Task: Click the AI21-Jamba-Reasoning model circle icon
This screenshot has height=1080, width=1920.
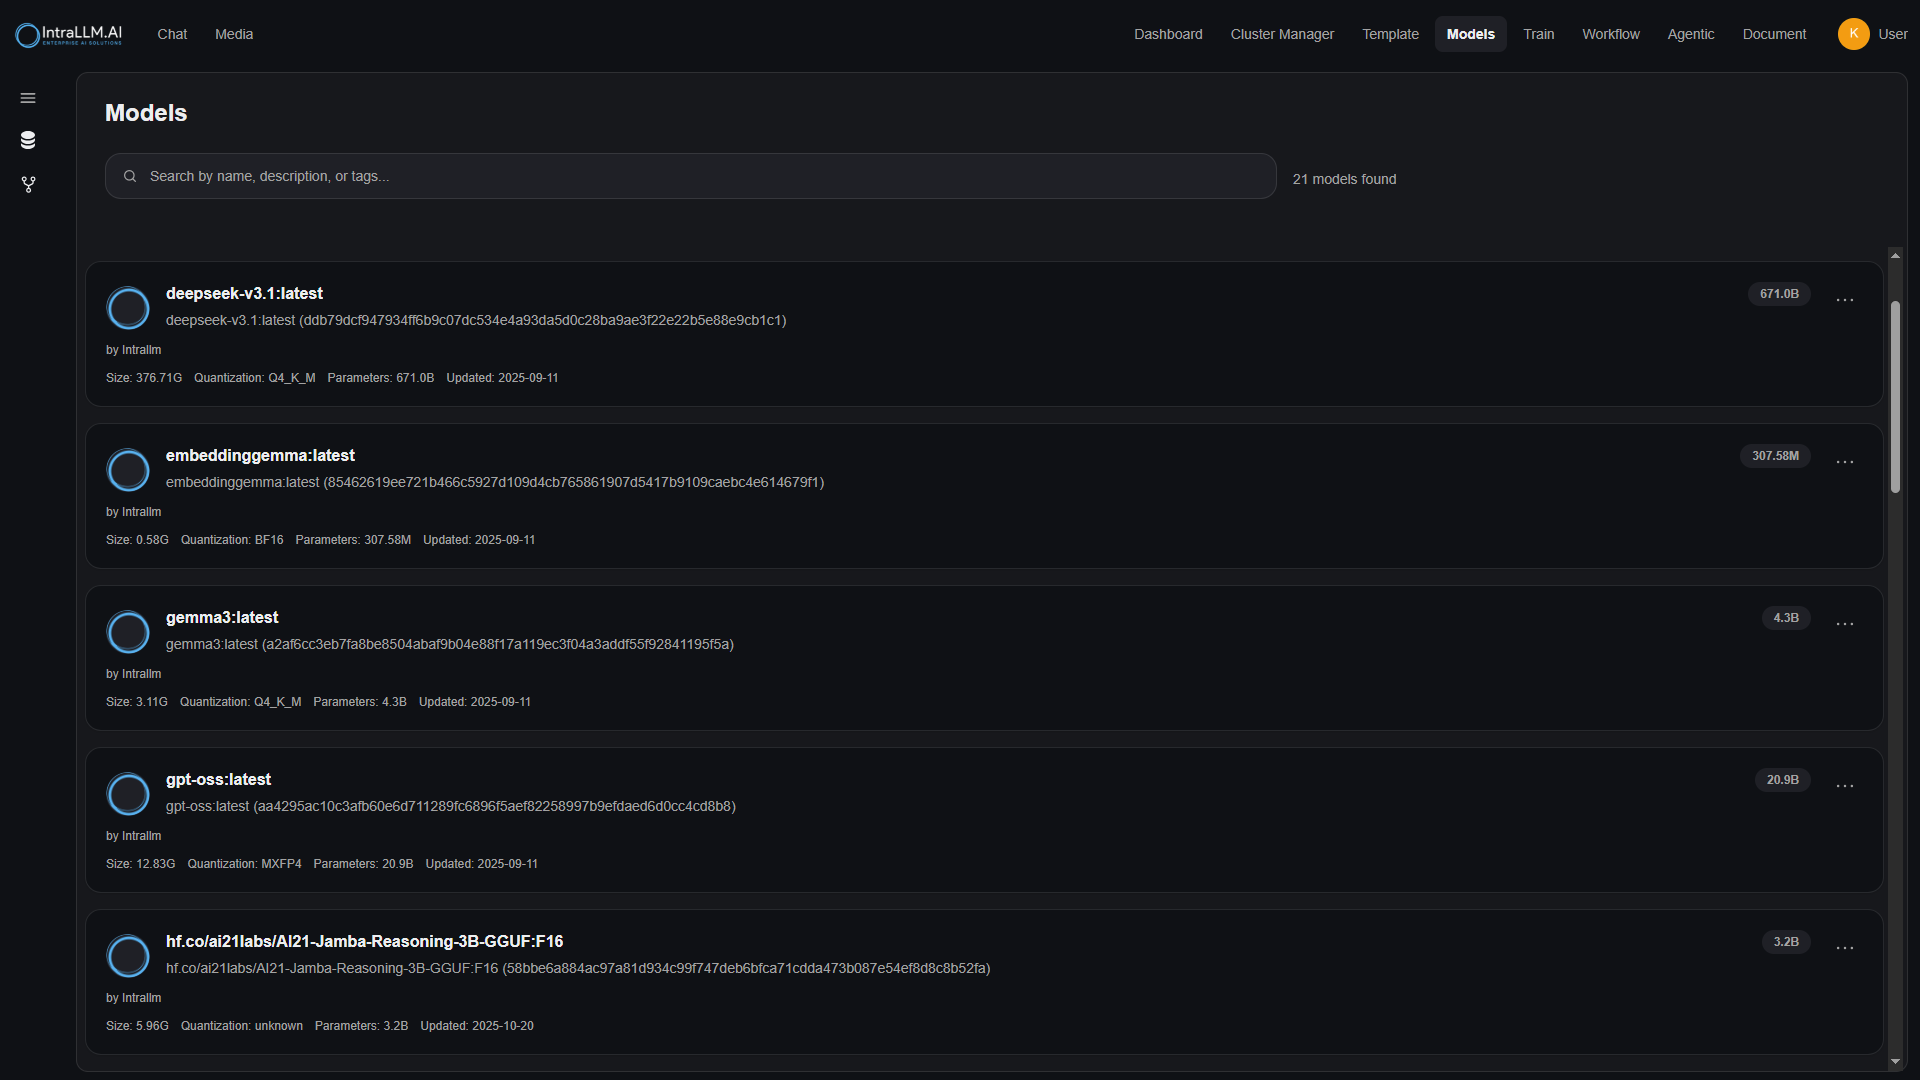Action: pos(128,956)
